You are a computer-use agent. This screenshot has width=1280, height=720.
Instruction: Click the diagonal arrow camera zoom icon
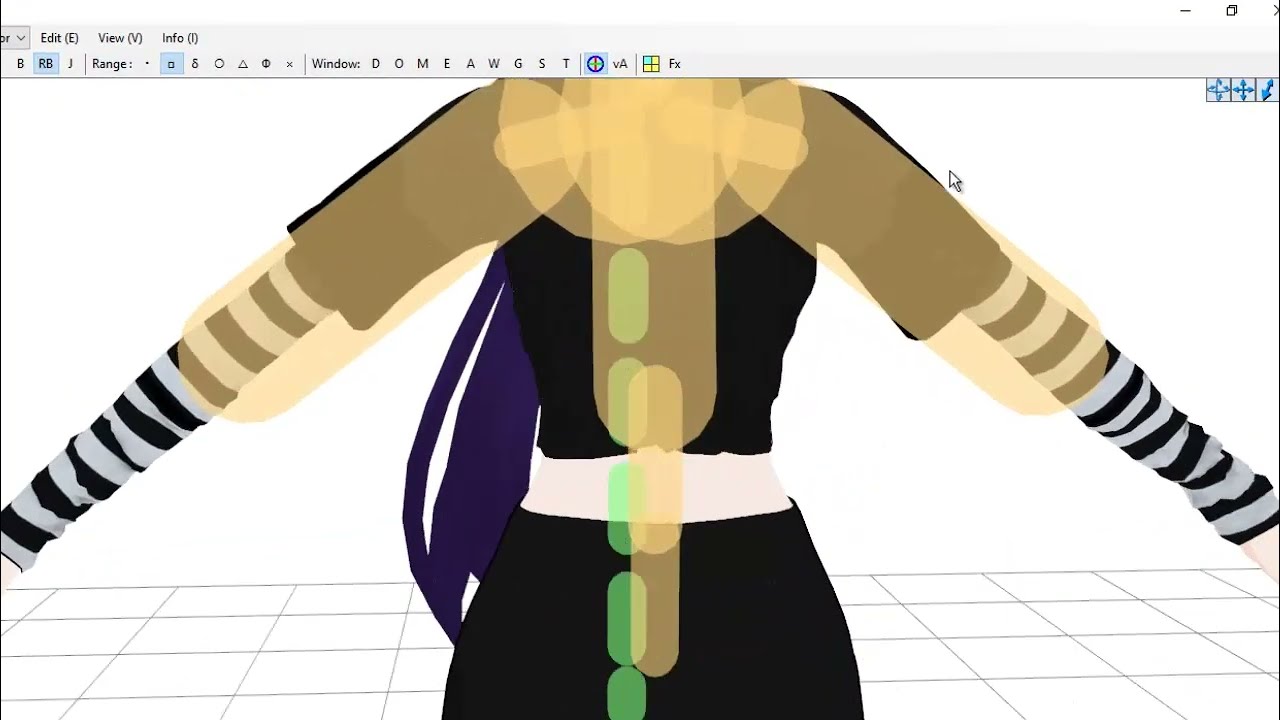coord(1269,90)
